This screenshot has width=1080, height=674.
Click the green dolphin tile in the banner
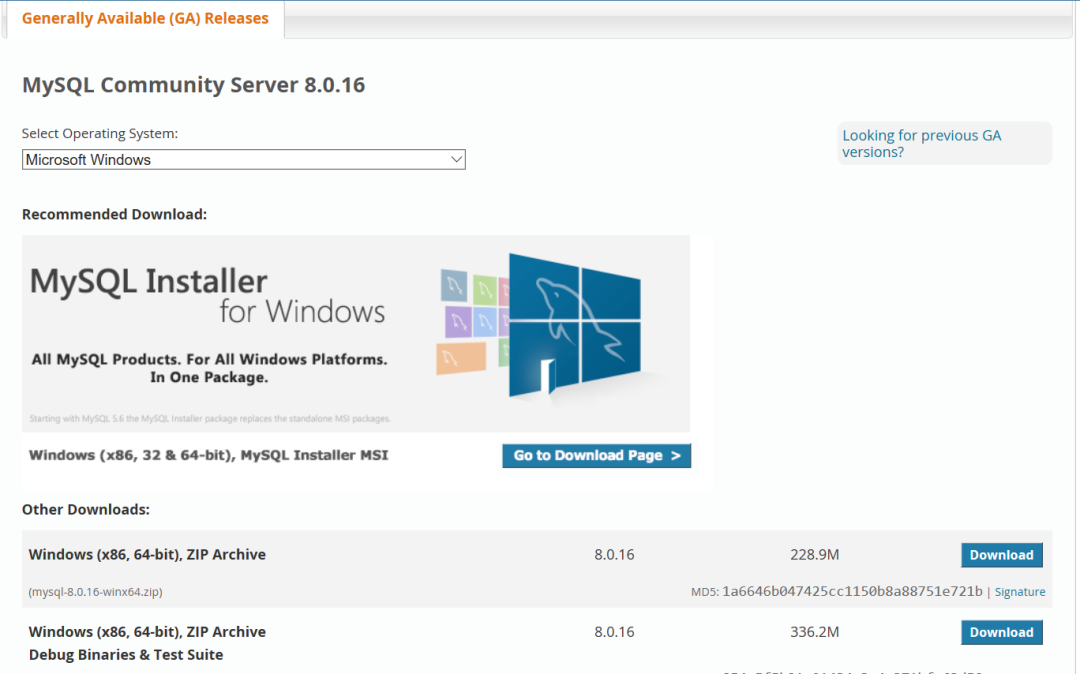tap(485, 291)
